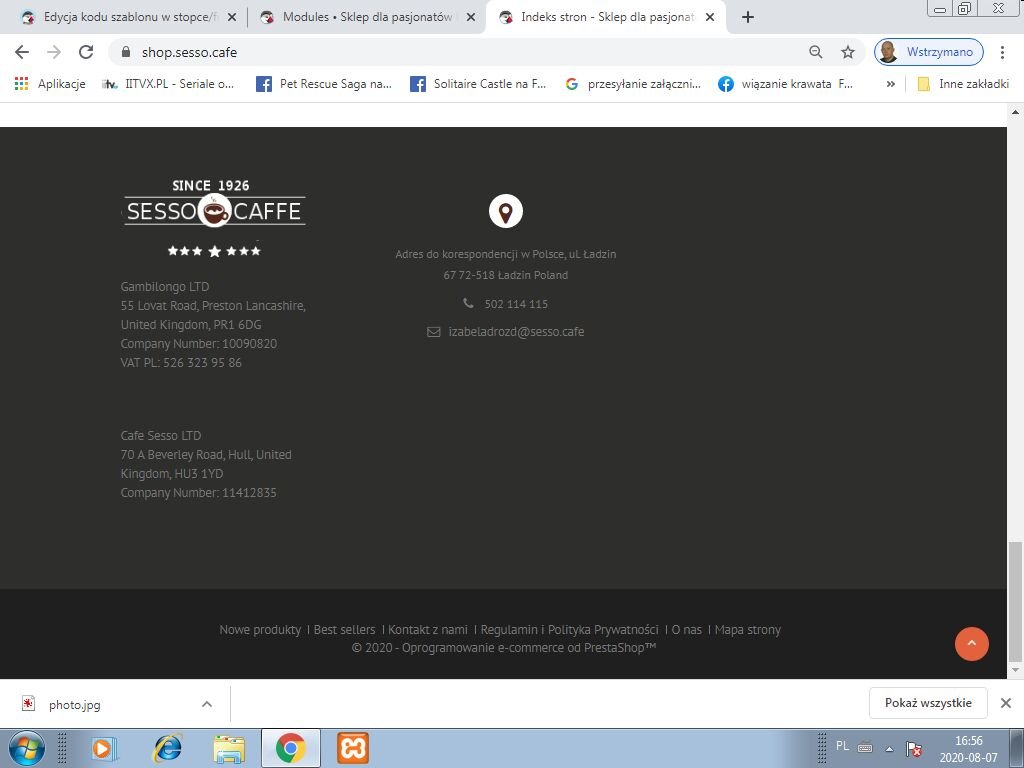Open Windows Start menu orb

coord(27,748)
